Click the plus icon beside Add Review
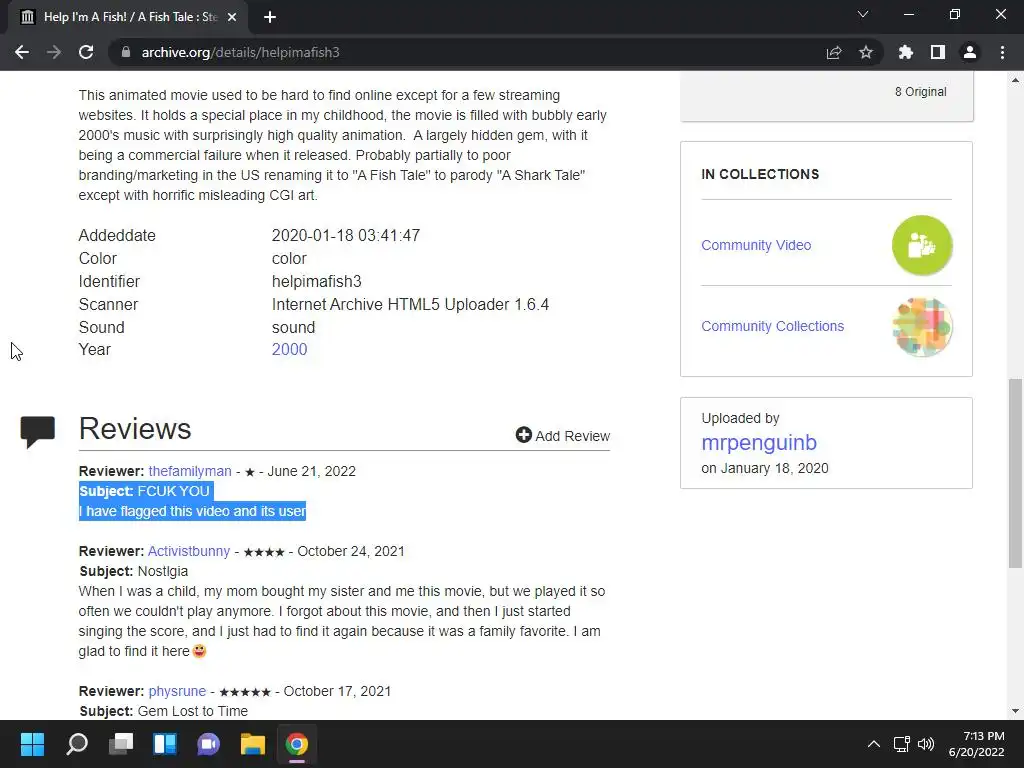 (524, 435)
